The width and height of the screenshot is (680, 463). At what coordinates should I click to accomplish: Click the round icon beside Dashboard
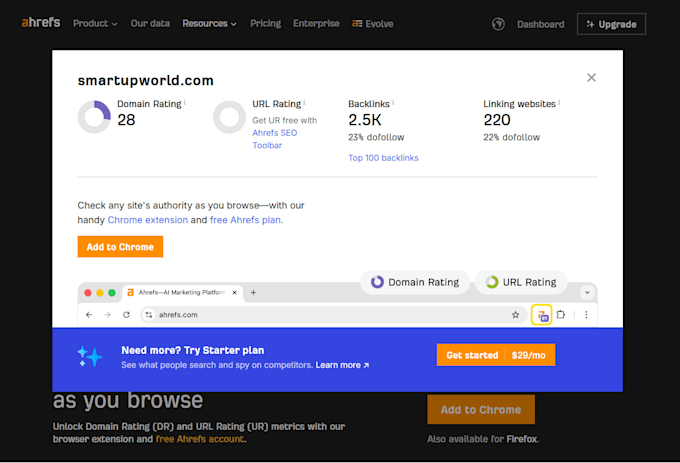(x=498, y=24)
